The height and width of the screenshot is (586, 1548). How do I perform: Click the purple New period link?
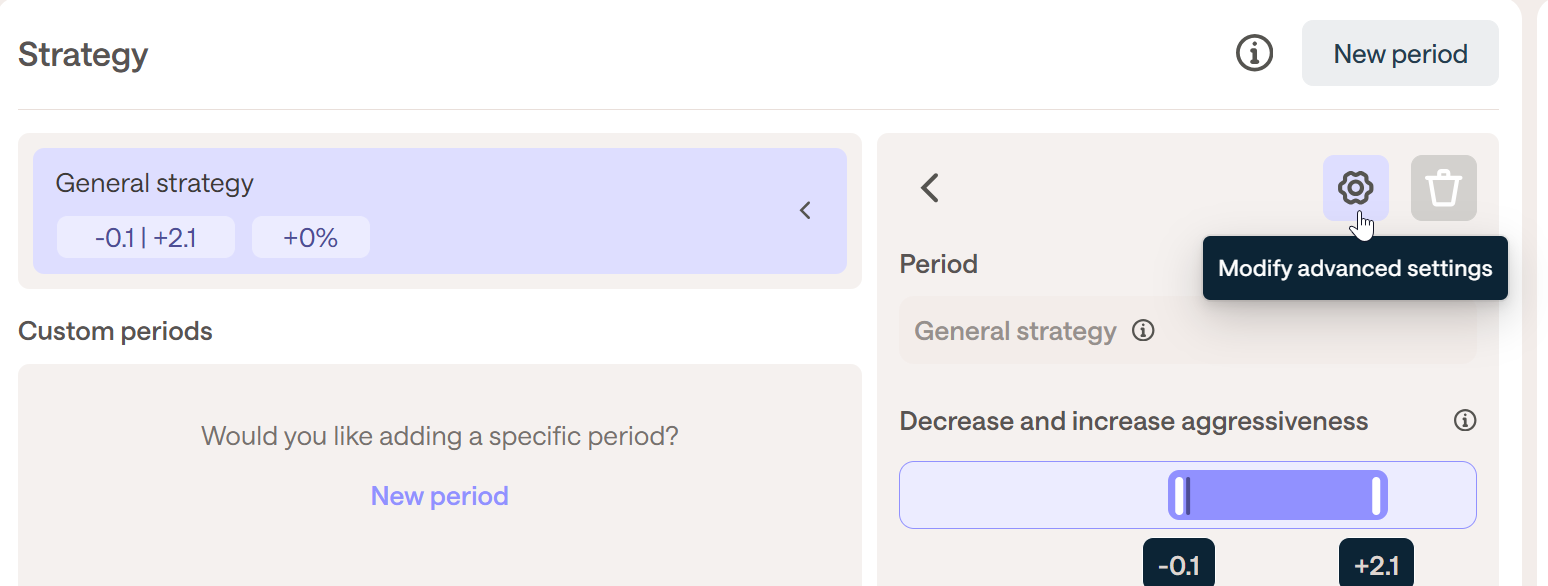(439, 496)
